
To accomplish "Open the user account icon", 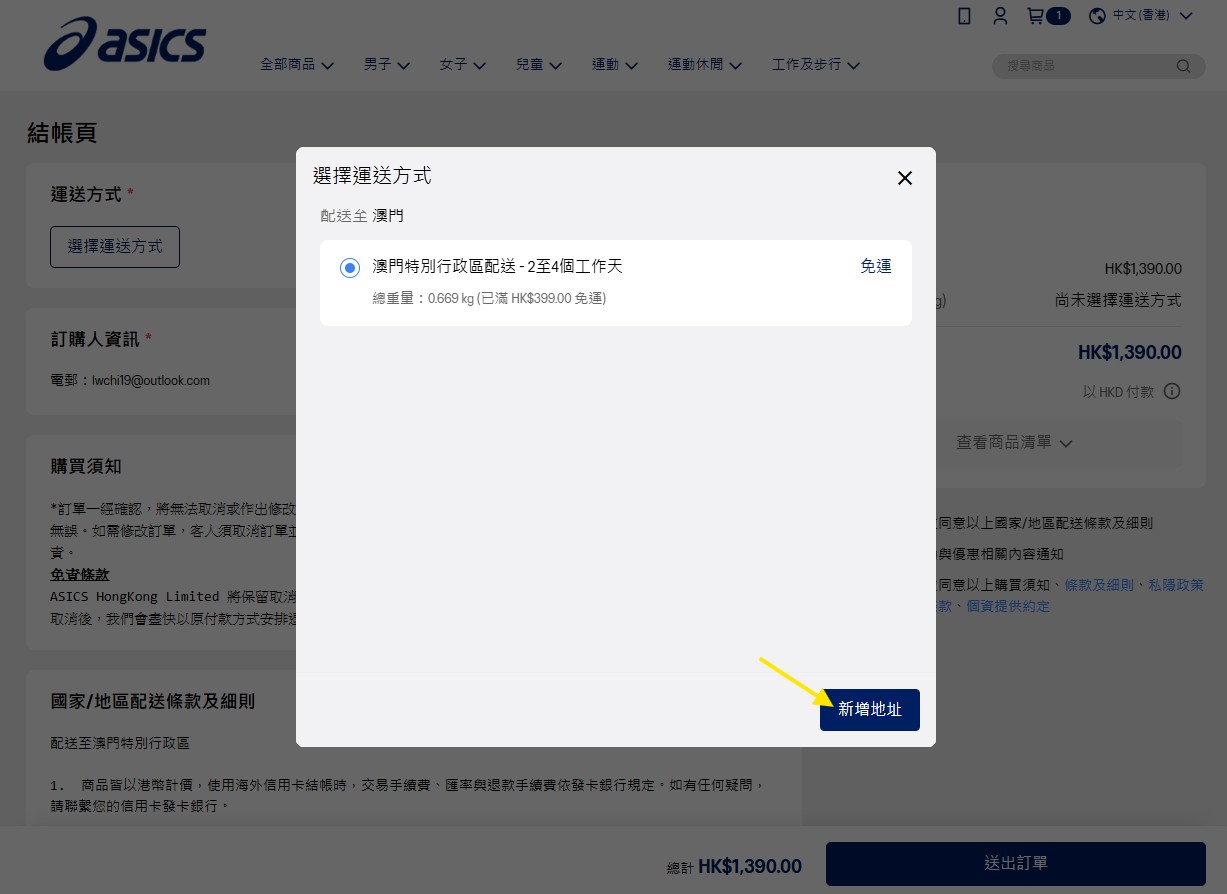I will click(1000, 16).
